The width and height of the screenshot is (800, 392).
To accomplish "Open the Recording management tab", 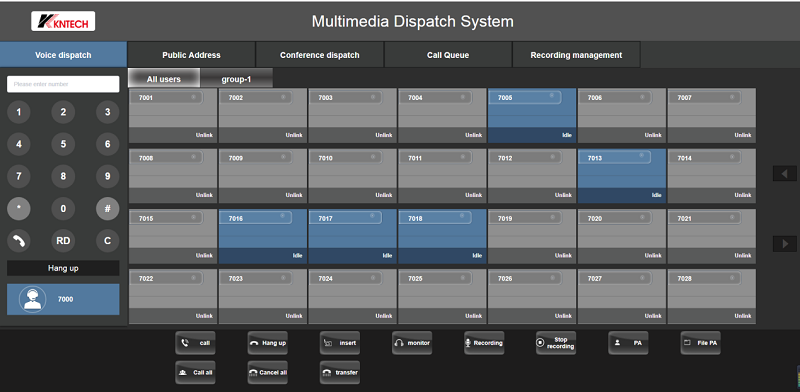I will [x=576, y=55].
